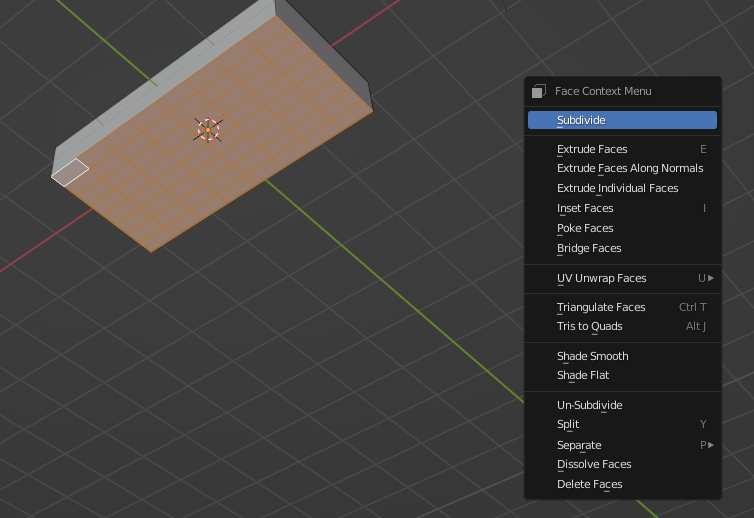Click Dissolve Faces
The width and height of the screenshot is (754, 518).
tap(622, 464)
